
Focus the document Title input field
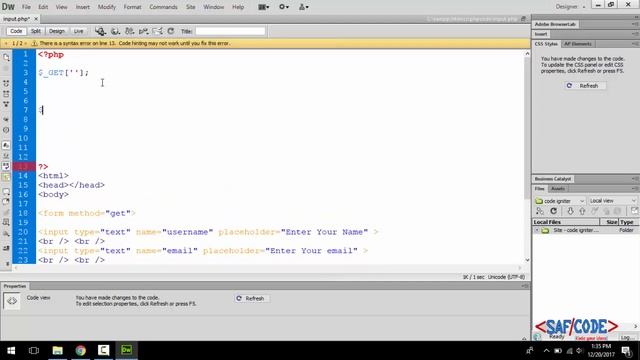(x=230, y=31)
